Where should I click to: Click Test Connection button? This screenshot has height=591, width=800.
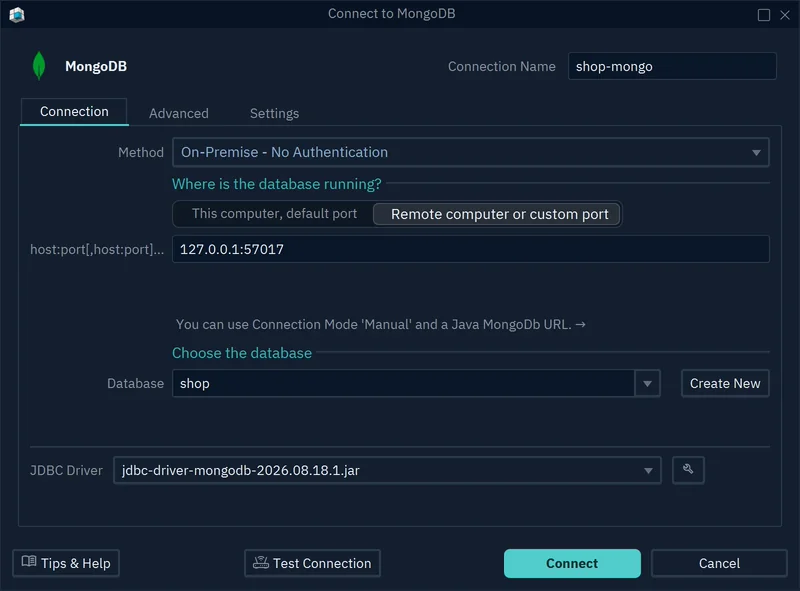(x=312, y=563)
